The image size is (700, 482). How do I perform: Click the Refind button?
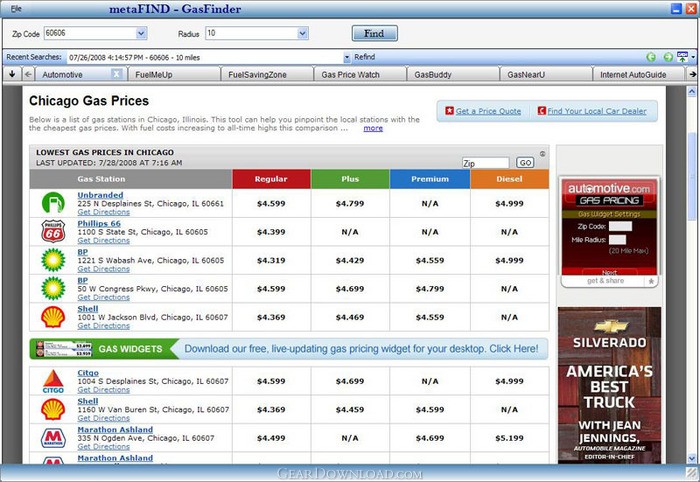[364, 57]
